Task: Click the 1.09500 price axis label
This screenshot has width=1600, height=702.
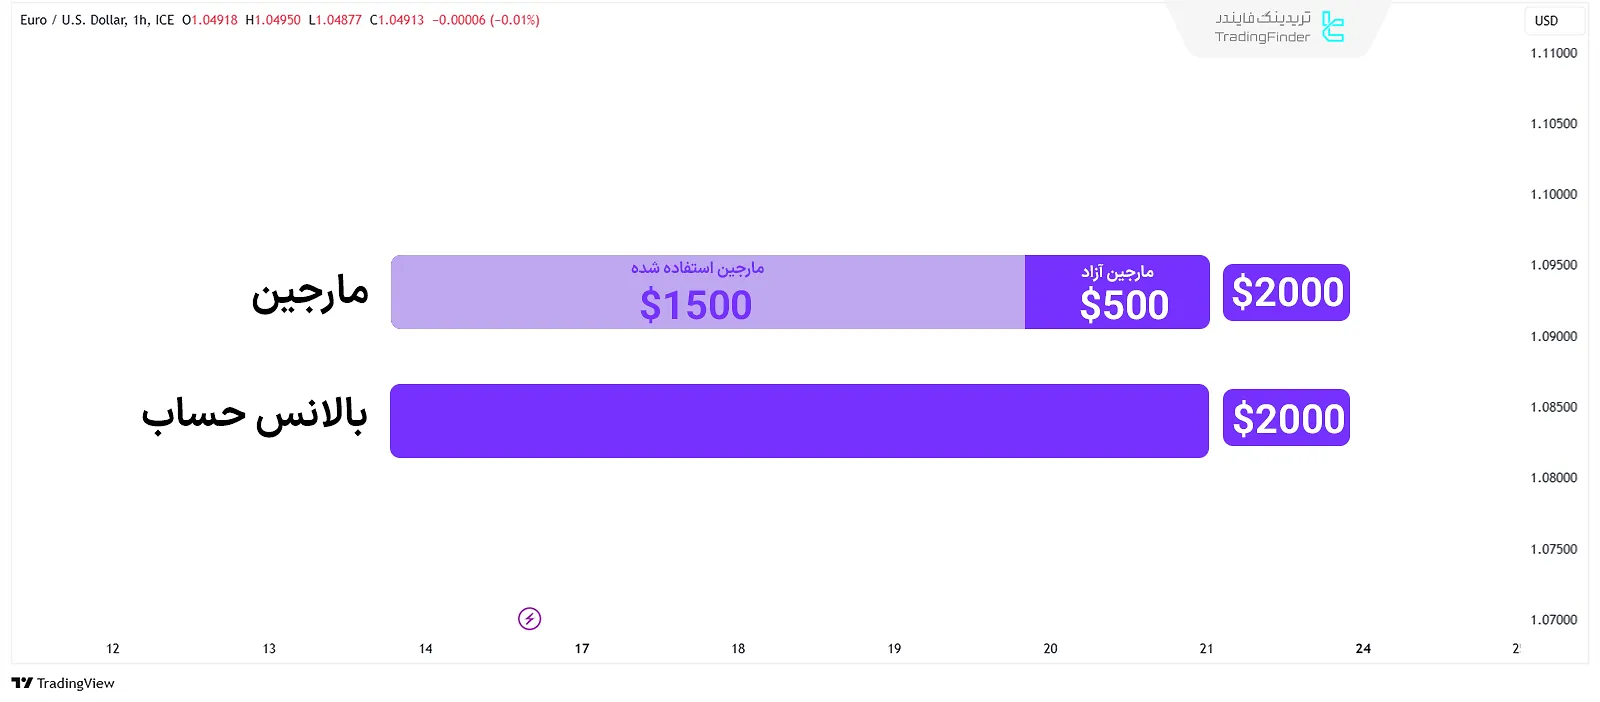Action: click(1553, 265)
